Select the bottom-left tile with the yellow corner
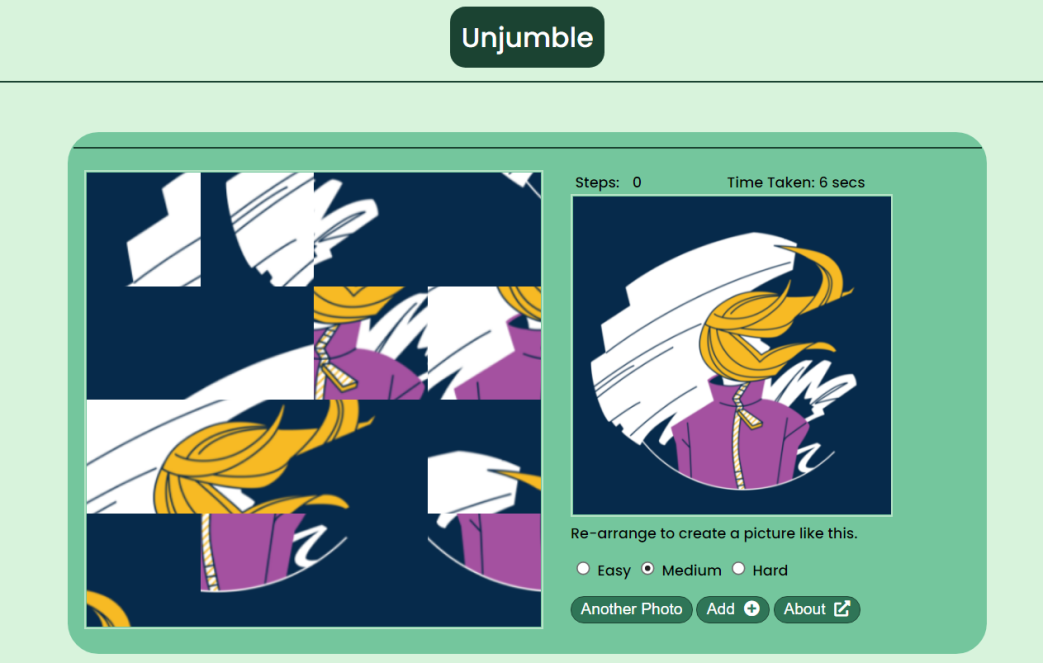The image size is (1043, 663). pyautogui.click(x=144, y=570)
